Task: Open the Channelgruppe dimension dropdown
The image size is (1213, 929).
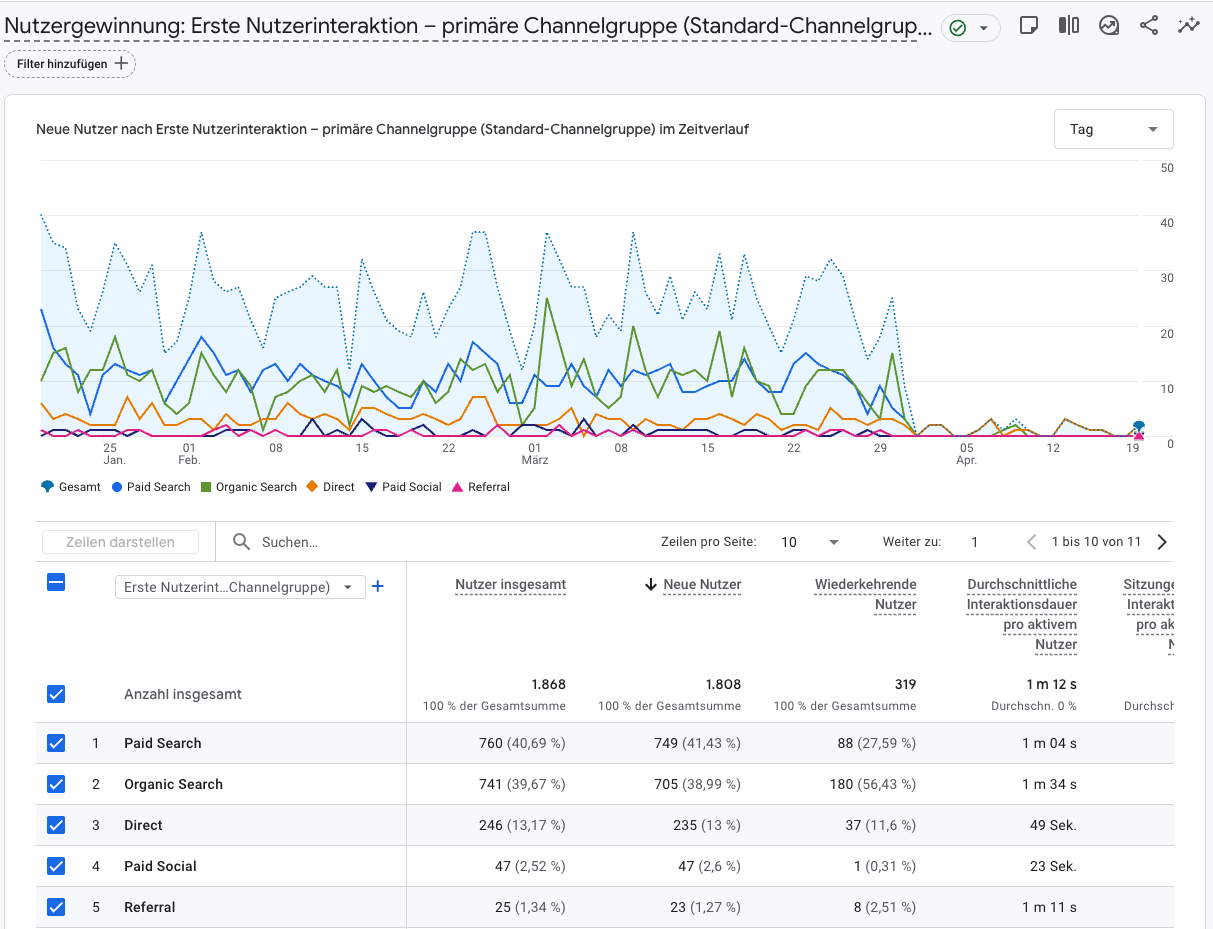Action: click(x=240, y=587)
